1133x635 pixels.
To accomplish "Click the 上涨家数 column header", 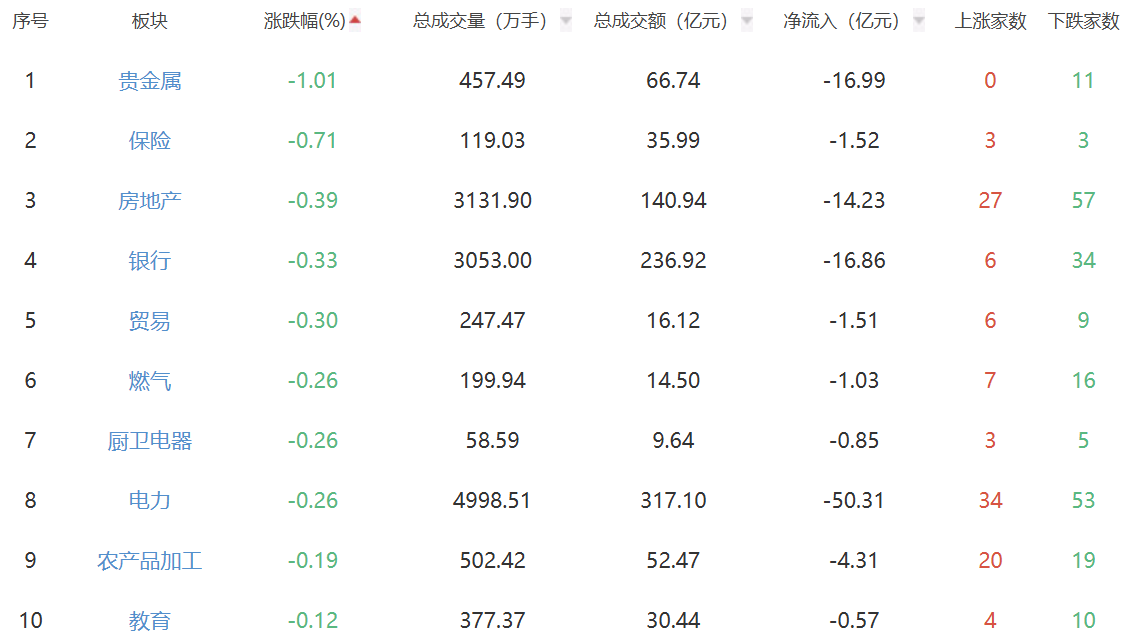I will point(990,21).
